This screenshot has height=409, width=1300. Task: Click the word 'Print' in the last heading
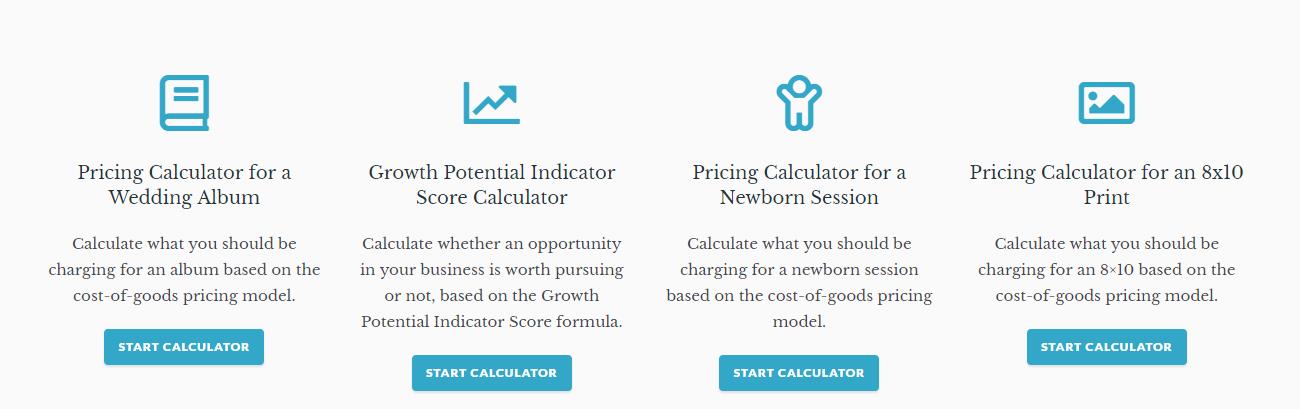pyautogui.click(x=1107, y=198)
